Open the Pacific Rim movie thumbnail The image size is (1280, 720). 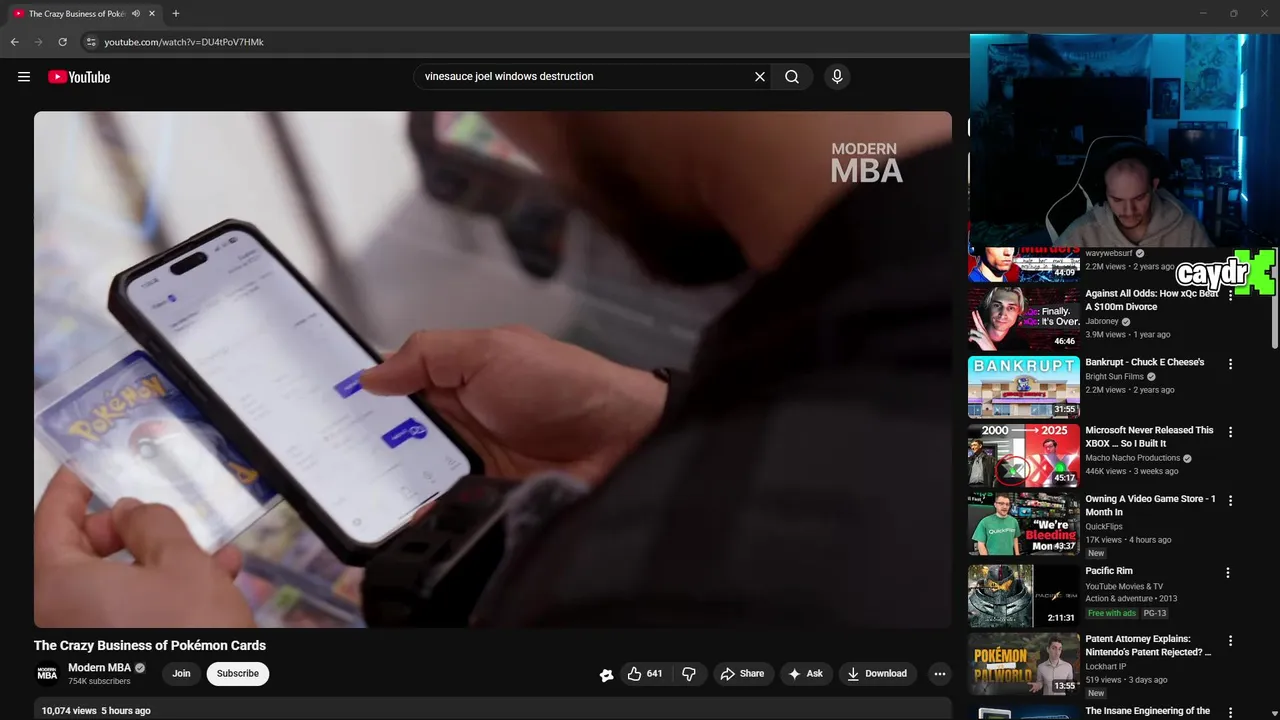pos(1024,596)
